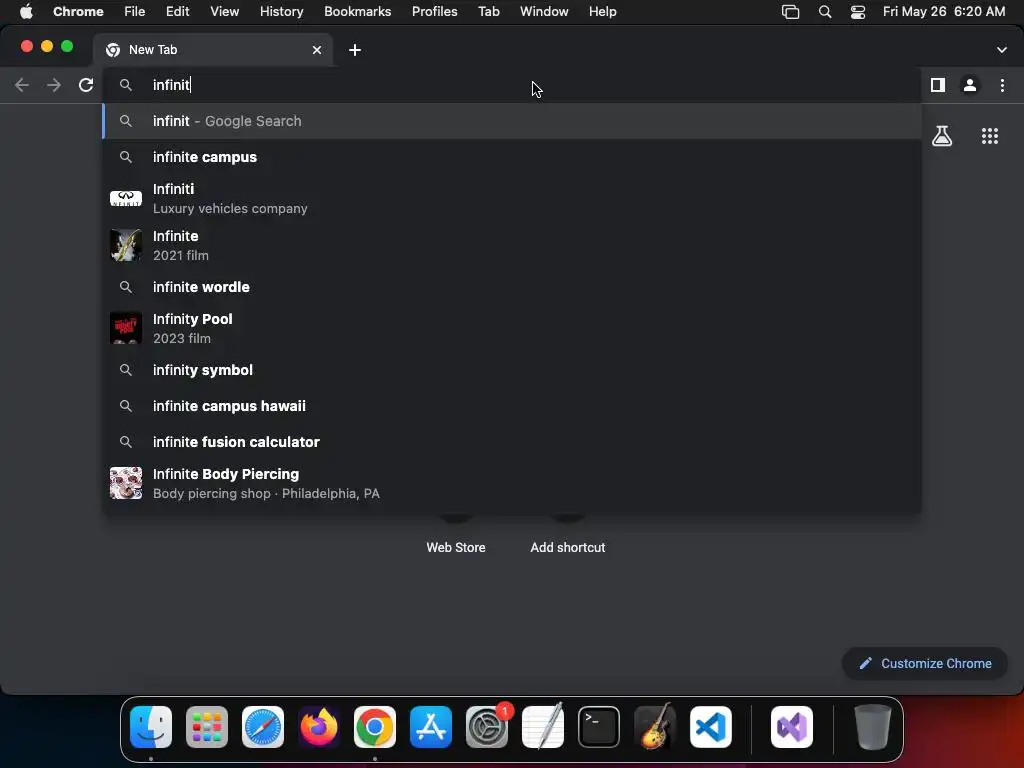Choose 'infinity symbol' suggestion

pyautogui.click(x=512, y=370)
